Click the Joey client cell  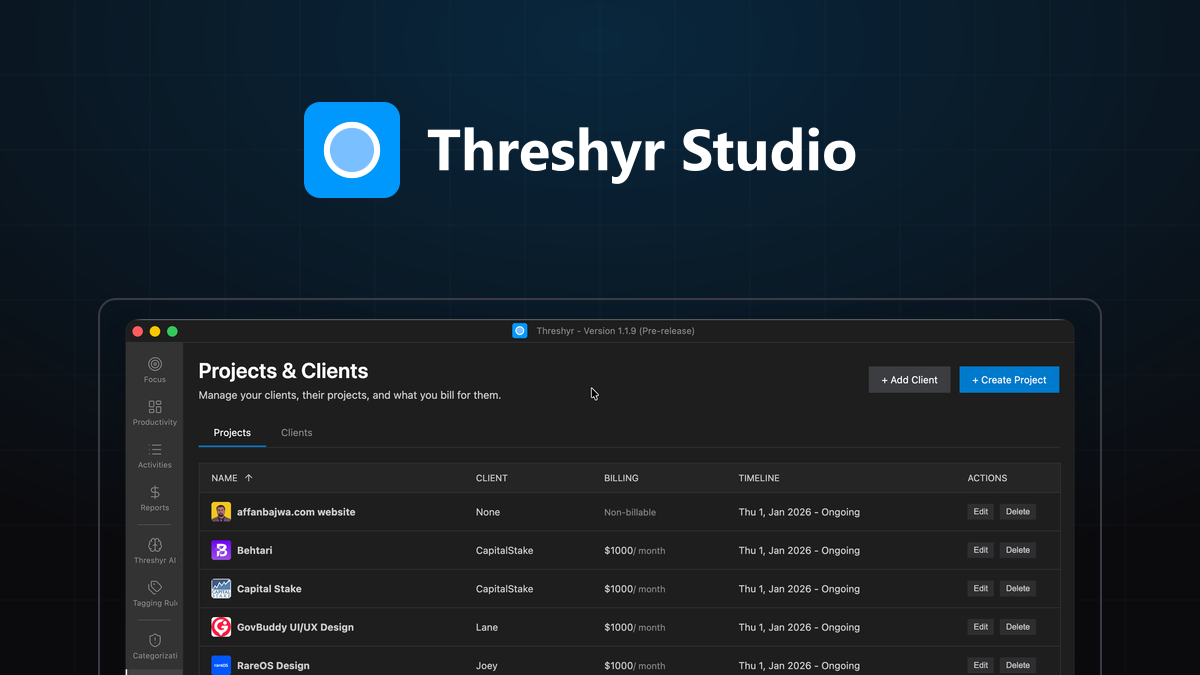(486, 665)
